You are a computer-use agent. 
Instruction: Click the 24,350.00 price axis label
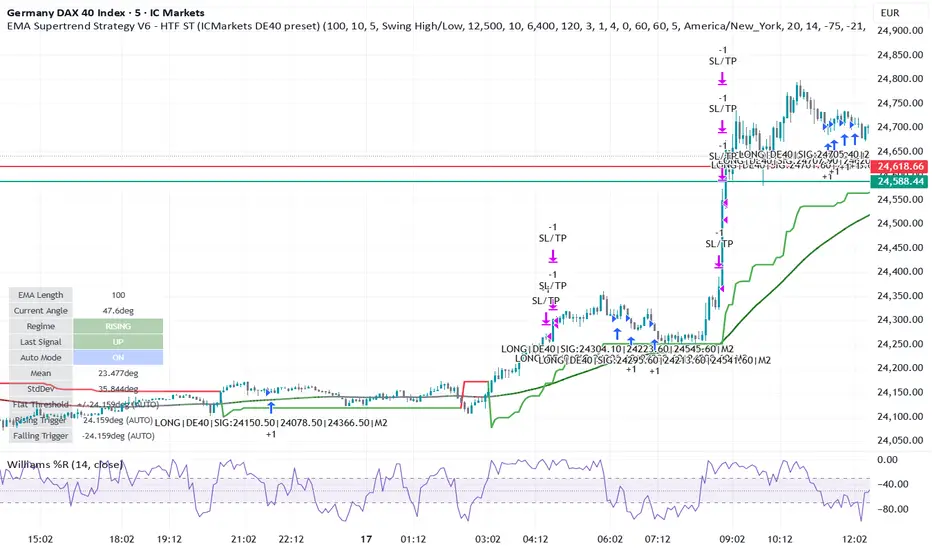pos(900,296)
